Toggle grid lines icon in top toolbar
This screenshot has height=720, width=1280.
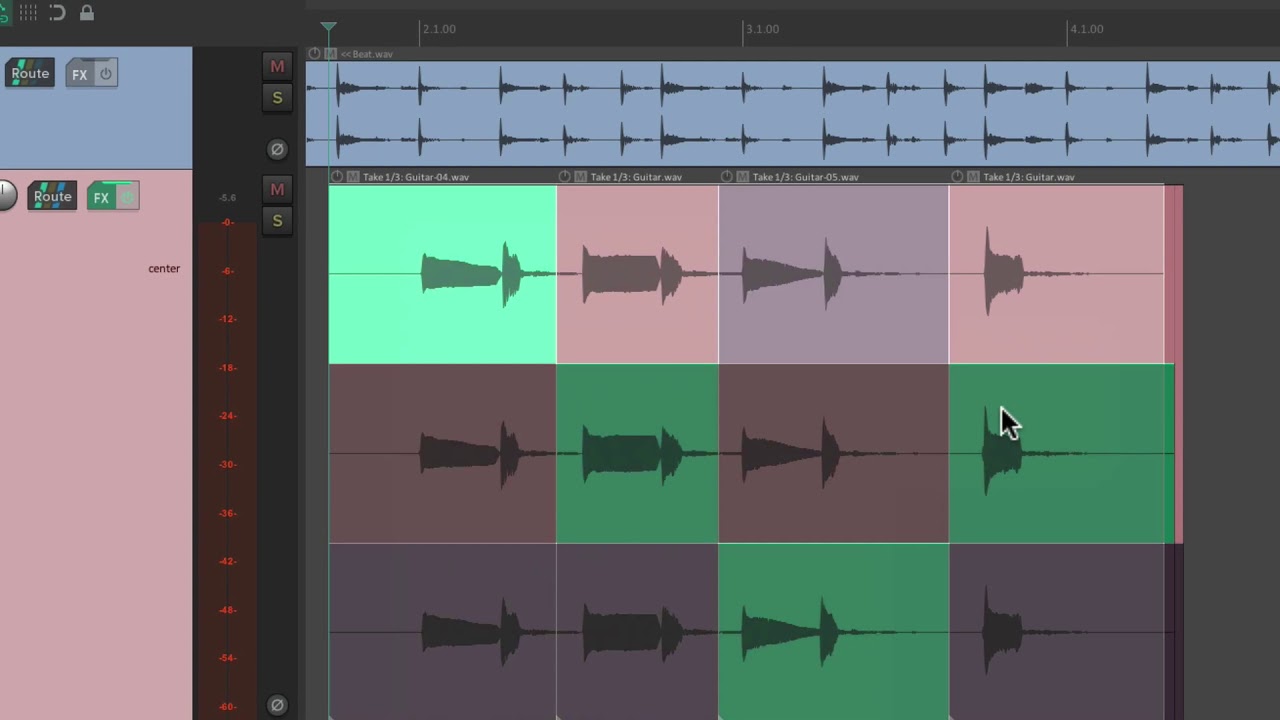click(x=28, y=13)
